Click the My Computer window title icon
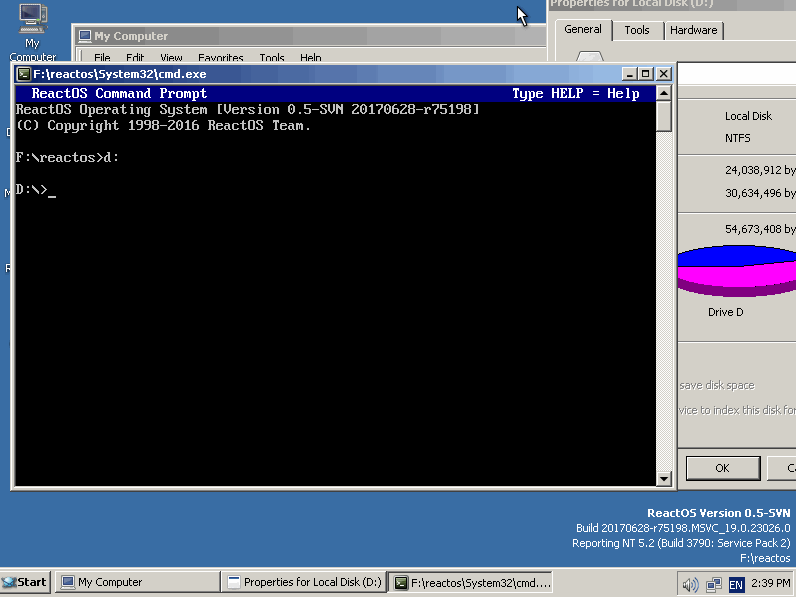This screenshot has width=796, height=597. click(85, 36)
